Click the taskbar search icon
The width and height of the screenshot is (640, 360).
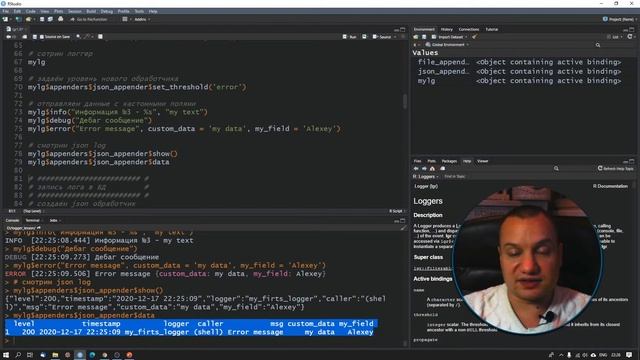pyautogui.click(x=18, y=355)
